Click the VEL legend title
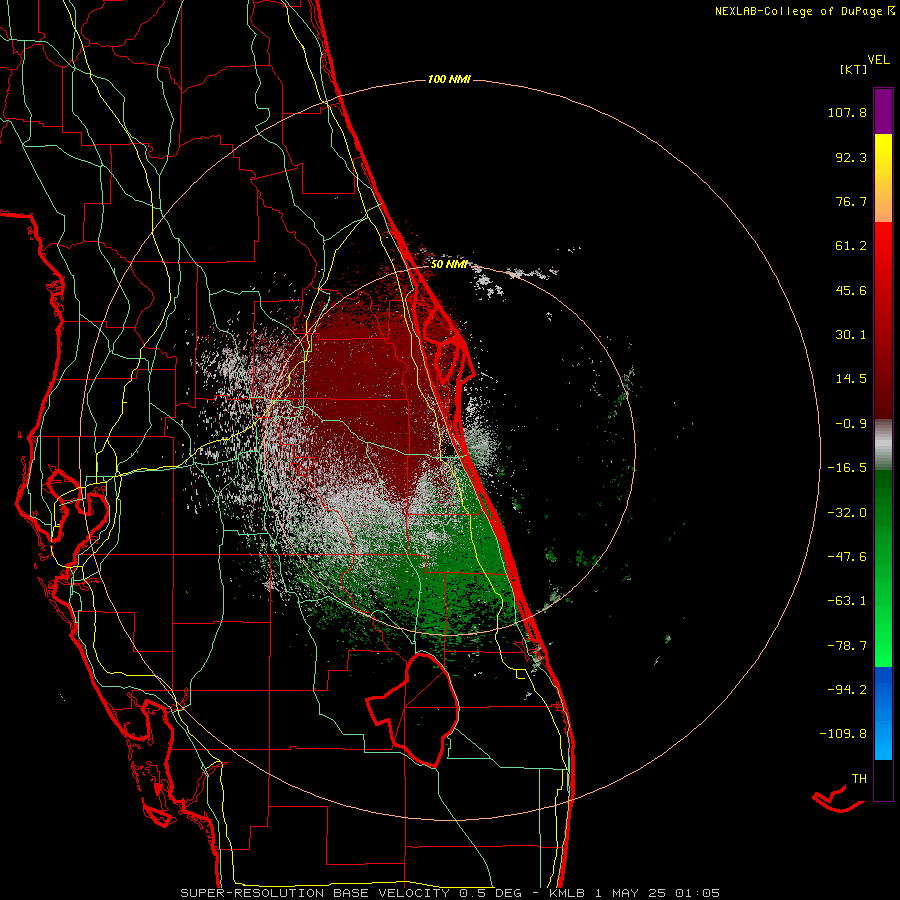 (x=878, y=60)
